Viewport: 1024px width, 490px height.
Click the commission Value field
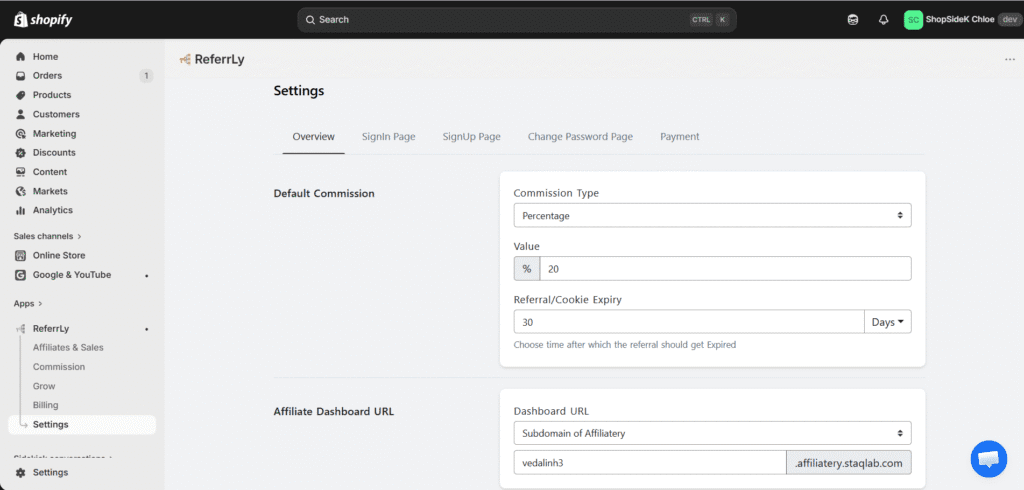(725, 269)
